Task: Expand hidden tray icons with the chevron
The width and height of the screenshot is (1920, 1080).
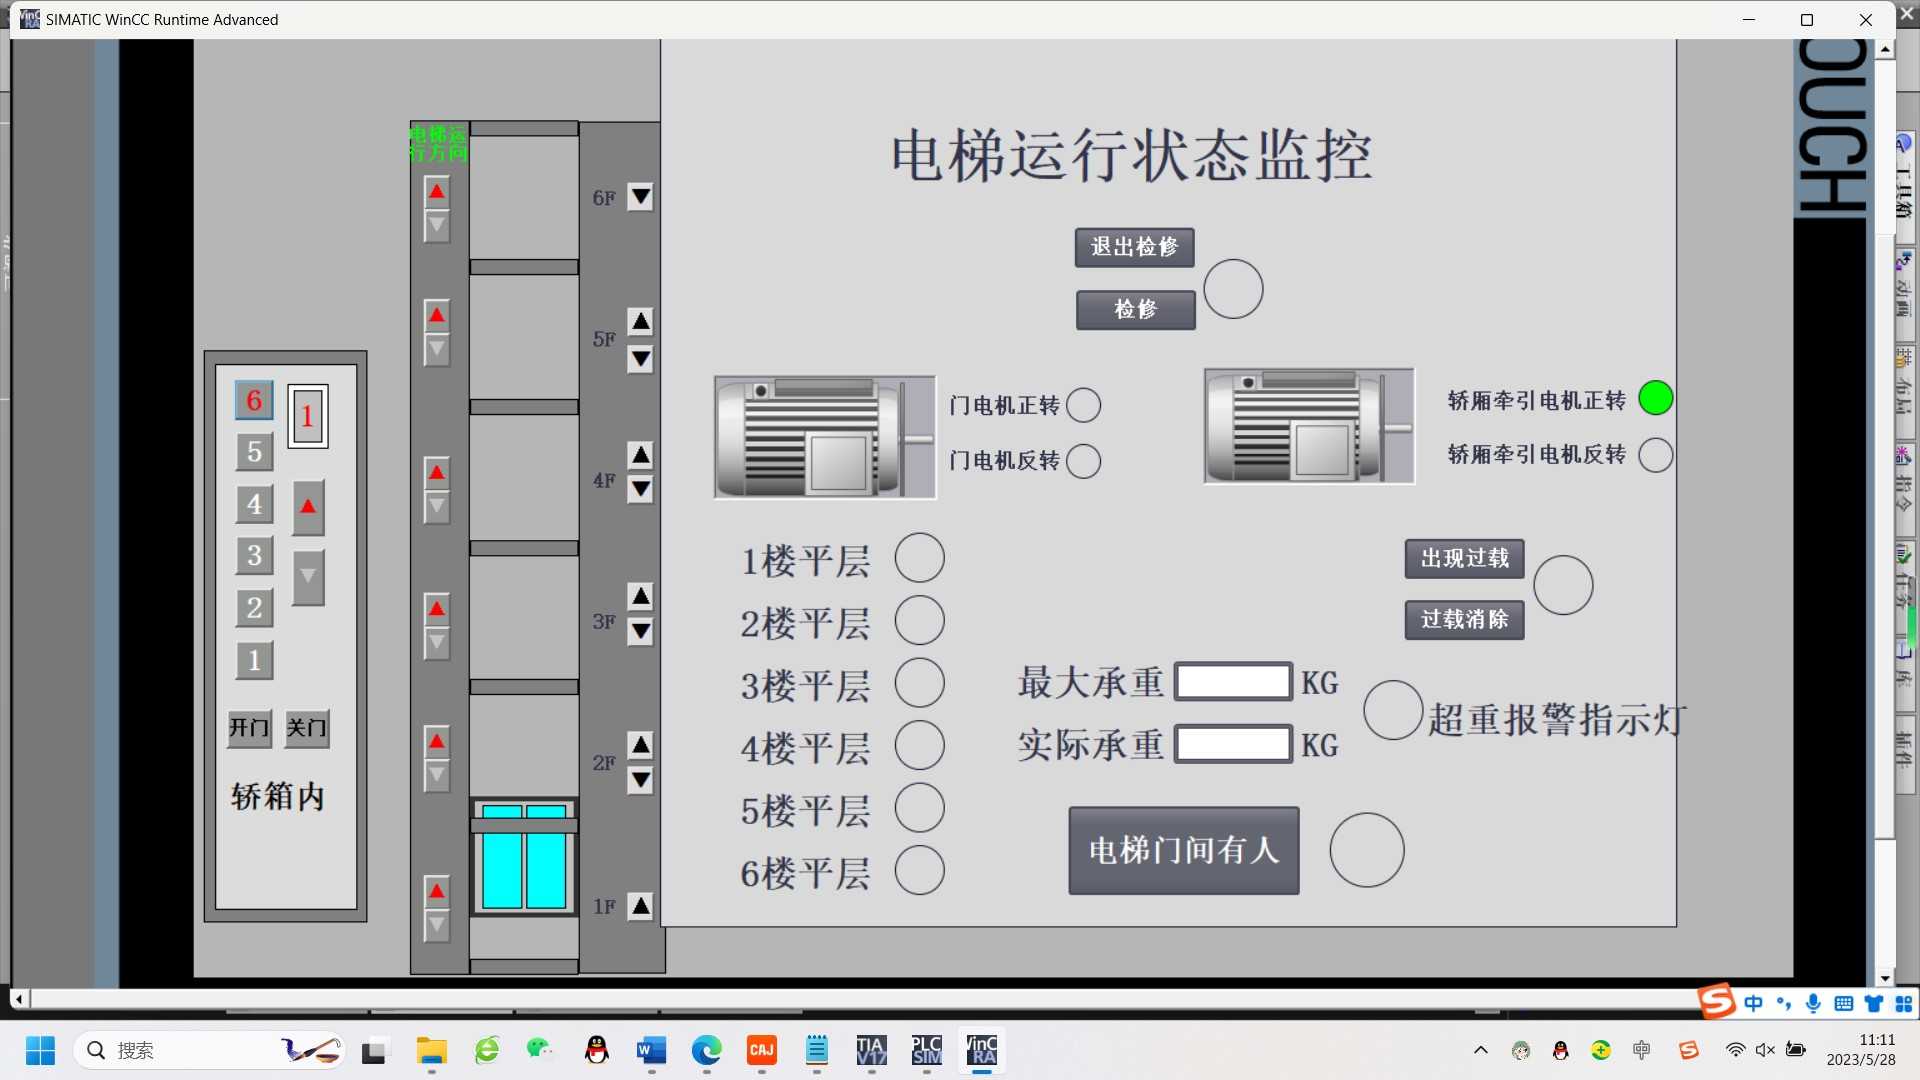Action: tap(1481, 1050)
